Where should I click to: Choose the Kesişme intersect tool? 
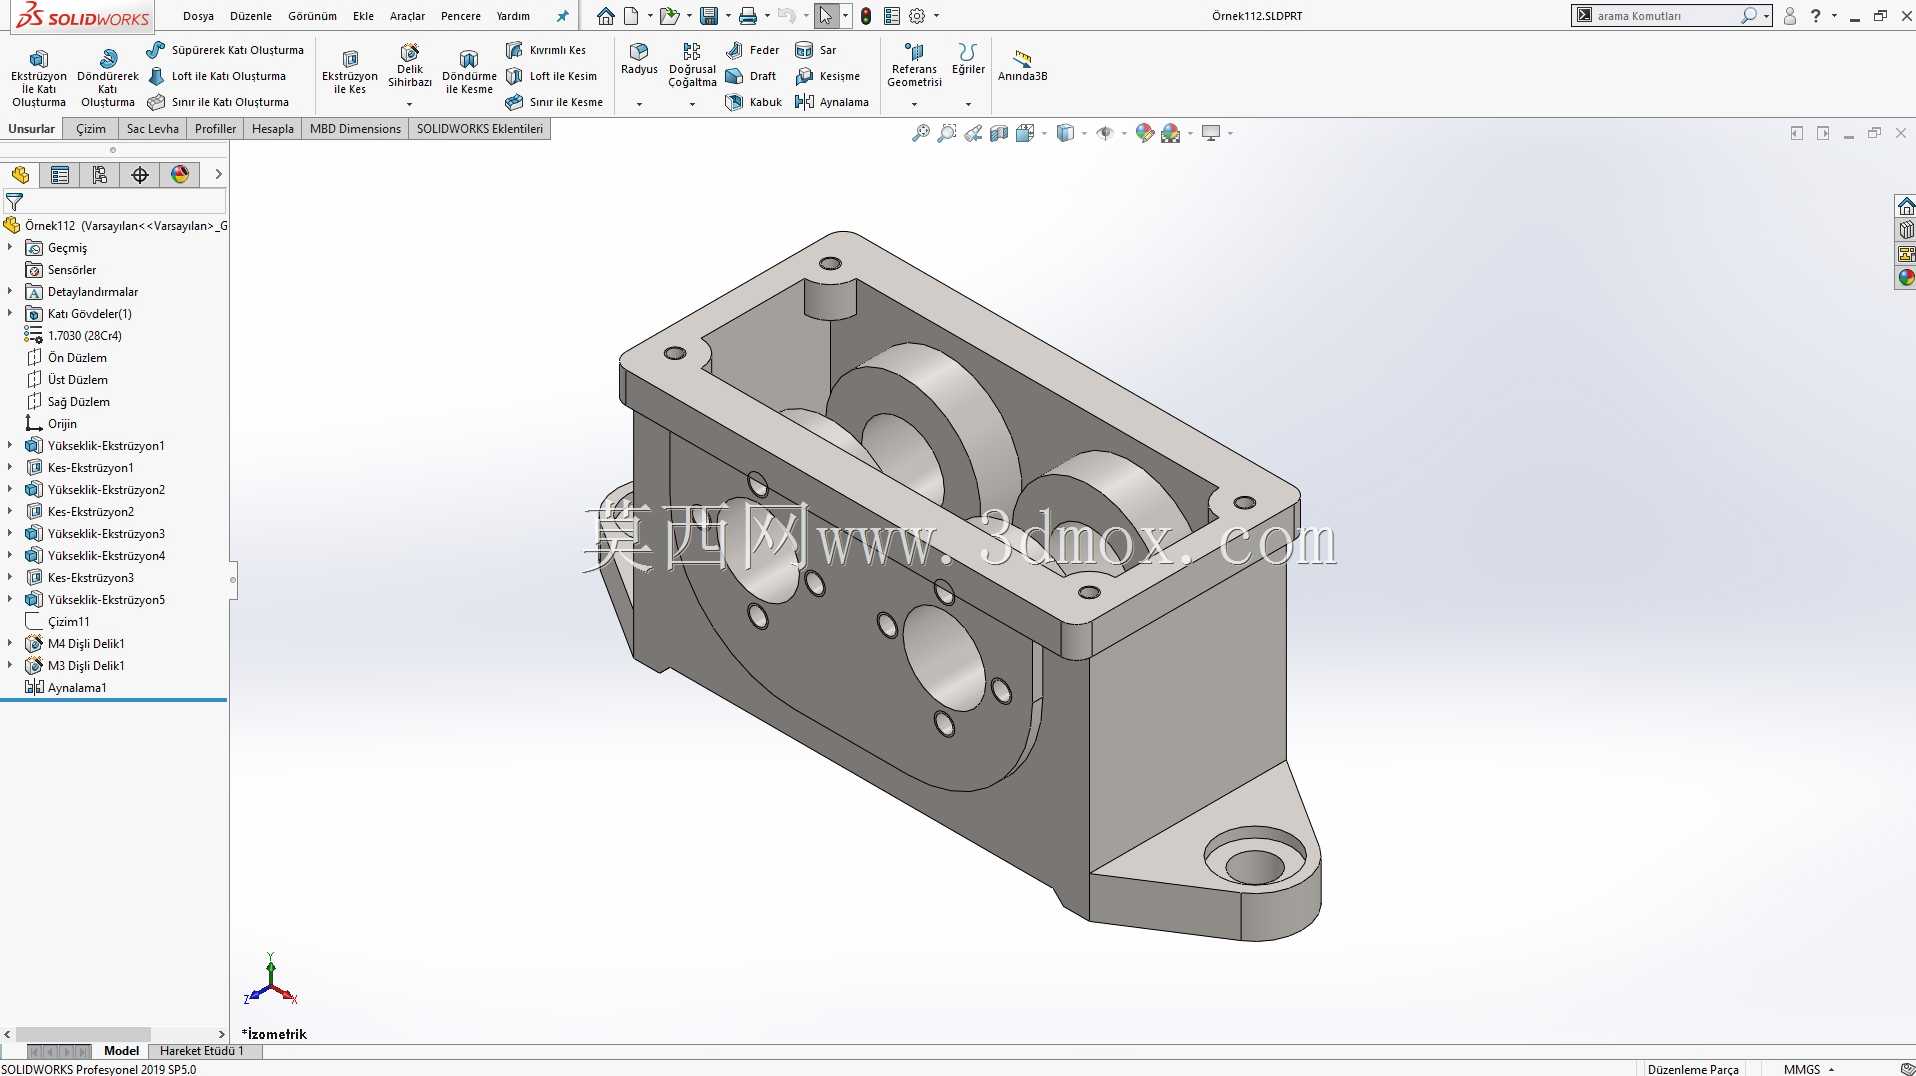[x=828, y=76]
